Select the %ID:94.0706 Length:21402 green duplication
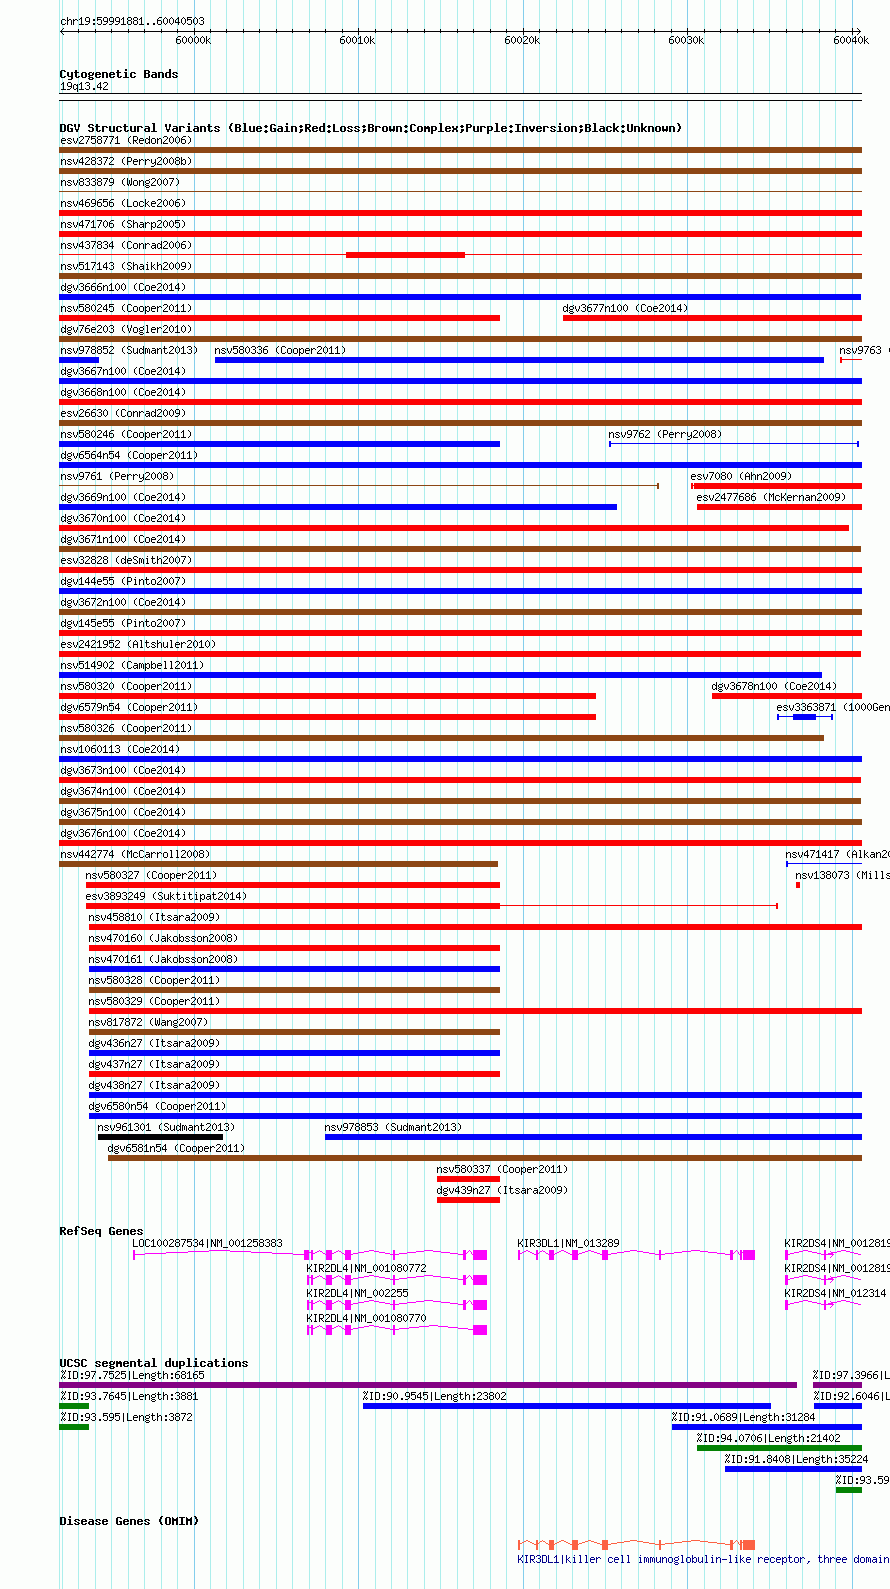The image size is (890, 1589). click(779, 1448)
